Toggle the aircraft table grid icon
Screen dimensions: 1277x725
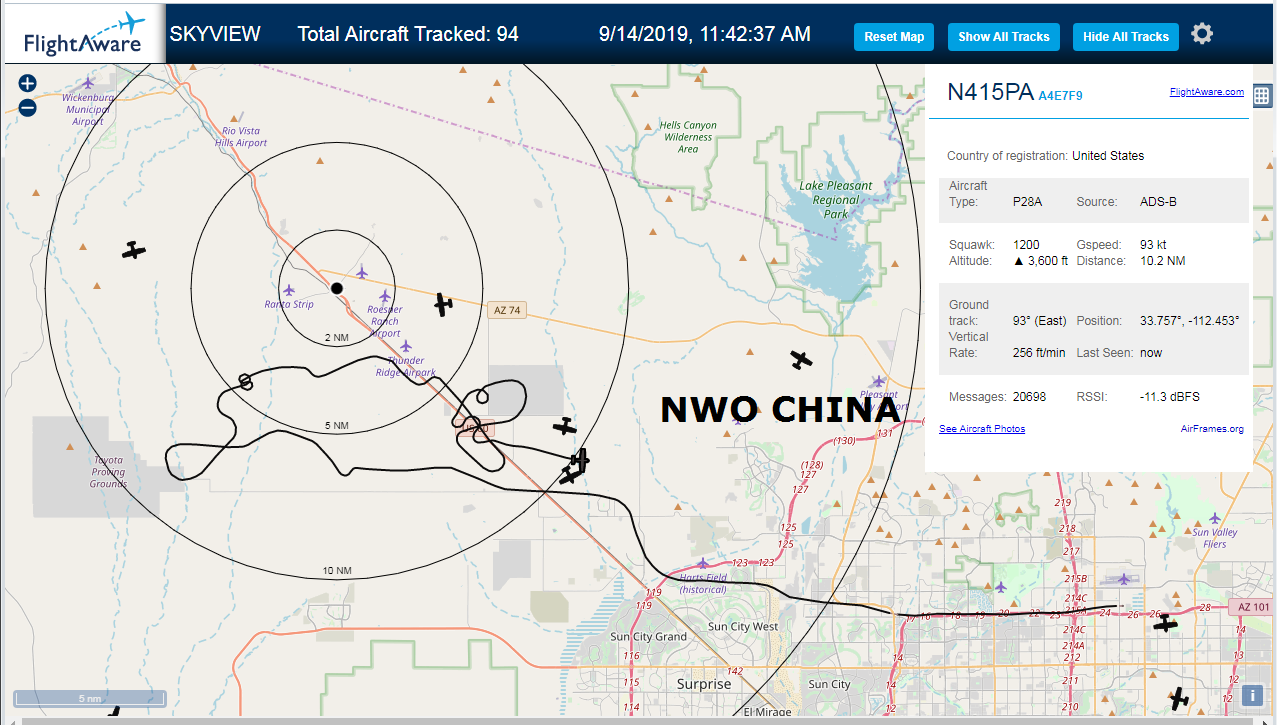pos(1262,96)
